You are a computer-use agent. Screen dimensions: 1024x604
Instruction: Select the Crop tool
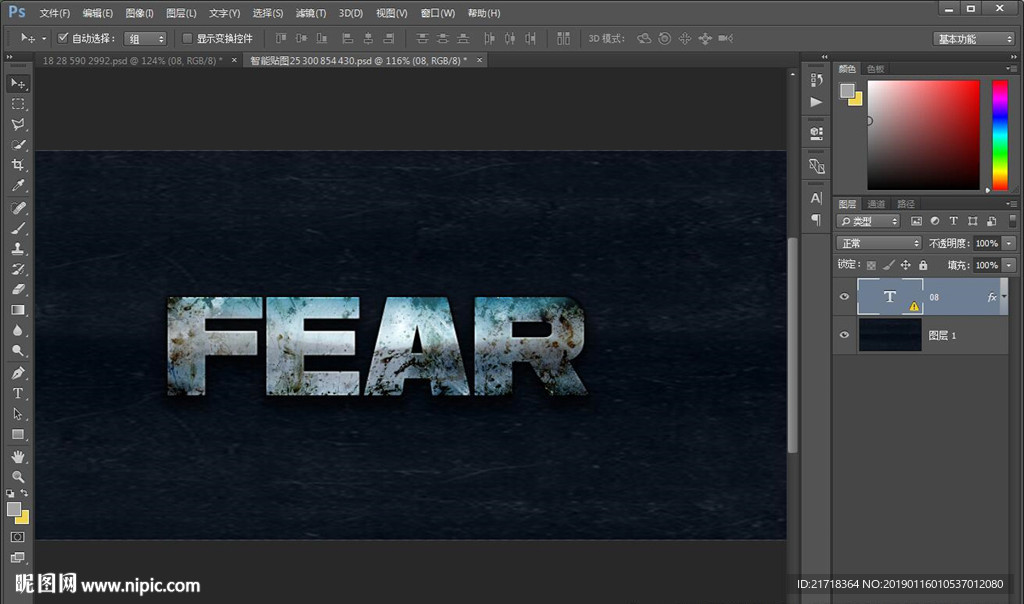(x=18, y=165)
